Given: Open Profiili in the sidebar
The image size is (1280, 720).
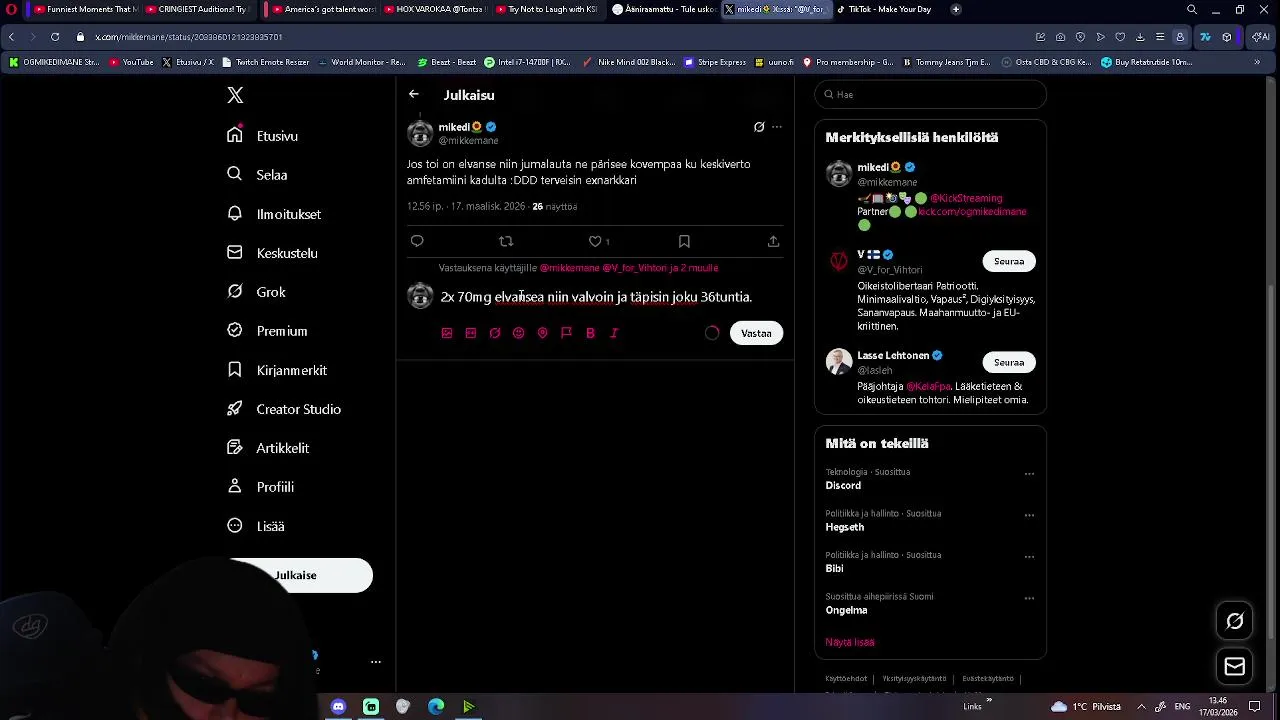Looking at the screenshot, I should point(260,487).
